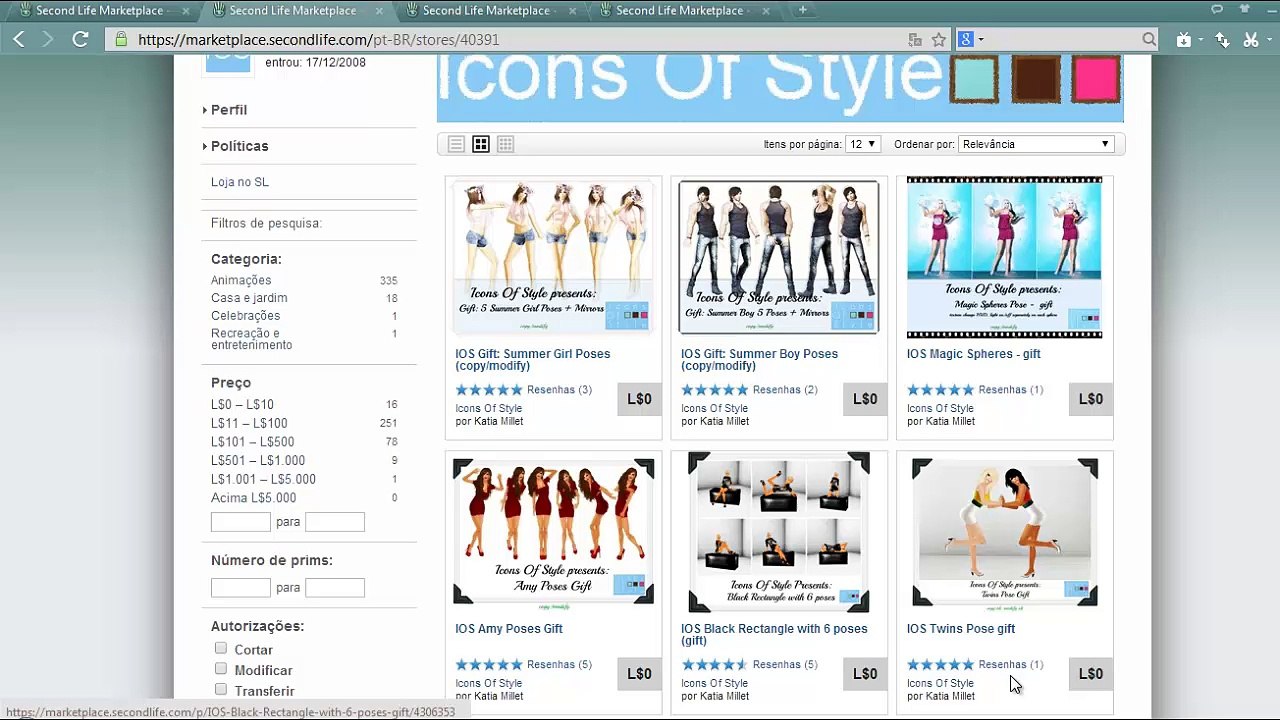Click the minimum price input field
1280x720 pixels.
tap(240, 522)
